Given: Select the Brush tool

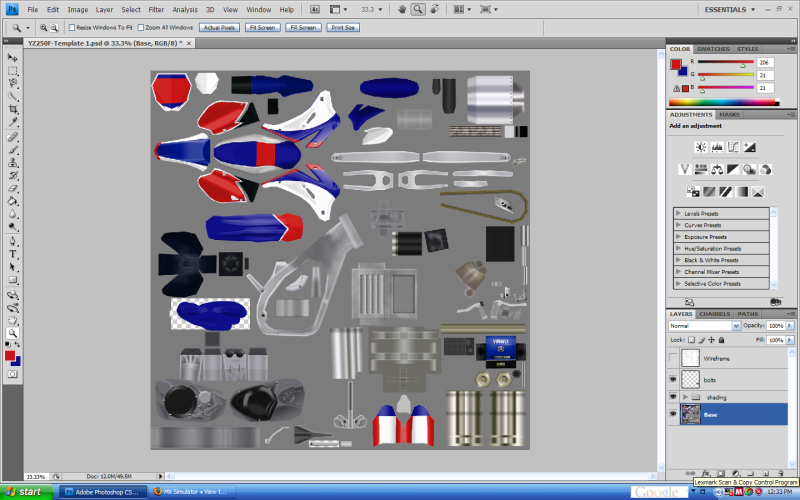Looking at the screenshot, I should tap(12, 150).
